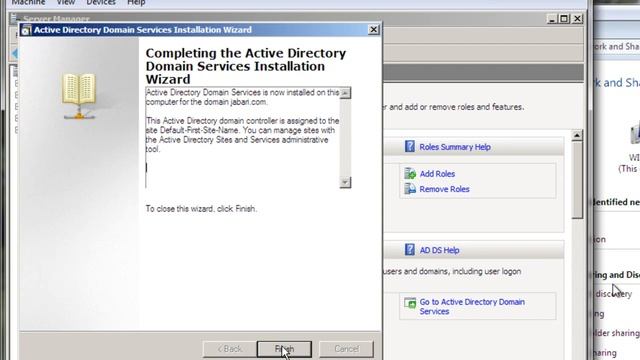Click Go to Active Directory Domain Services icon
The height and width of the screenshot is (360, 640).
[410, 303]
